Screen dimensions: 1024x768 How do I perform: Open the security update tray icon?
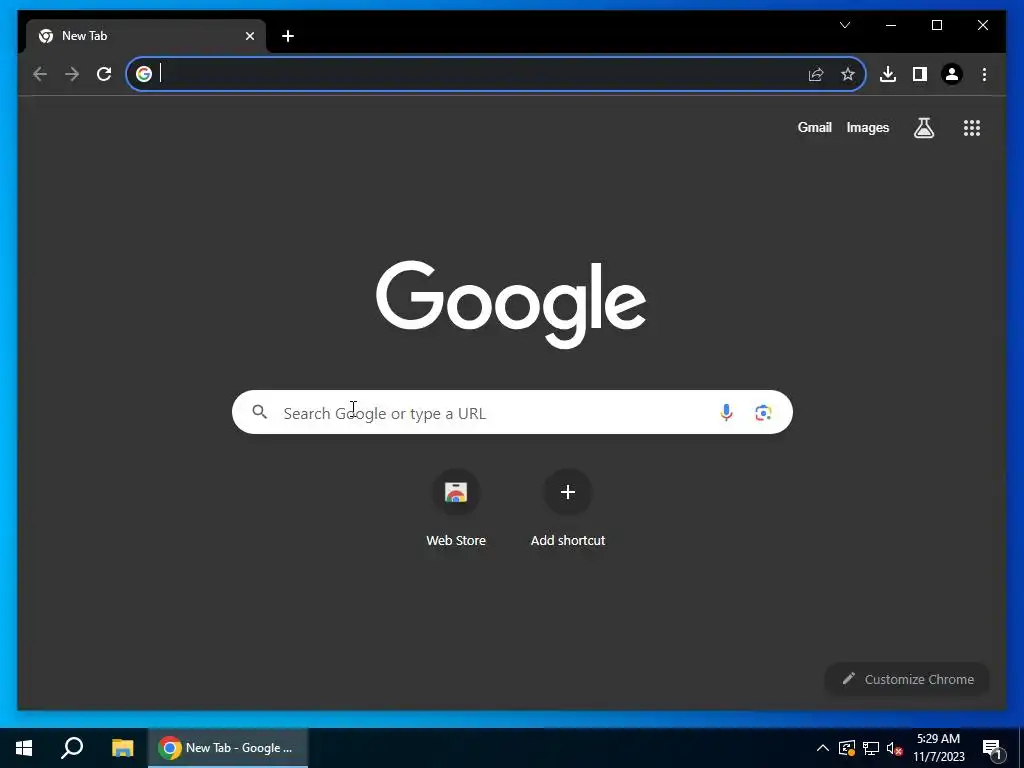[846, 748]
